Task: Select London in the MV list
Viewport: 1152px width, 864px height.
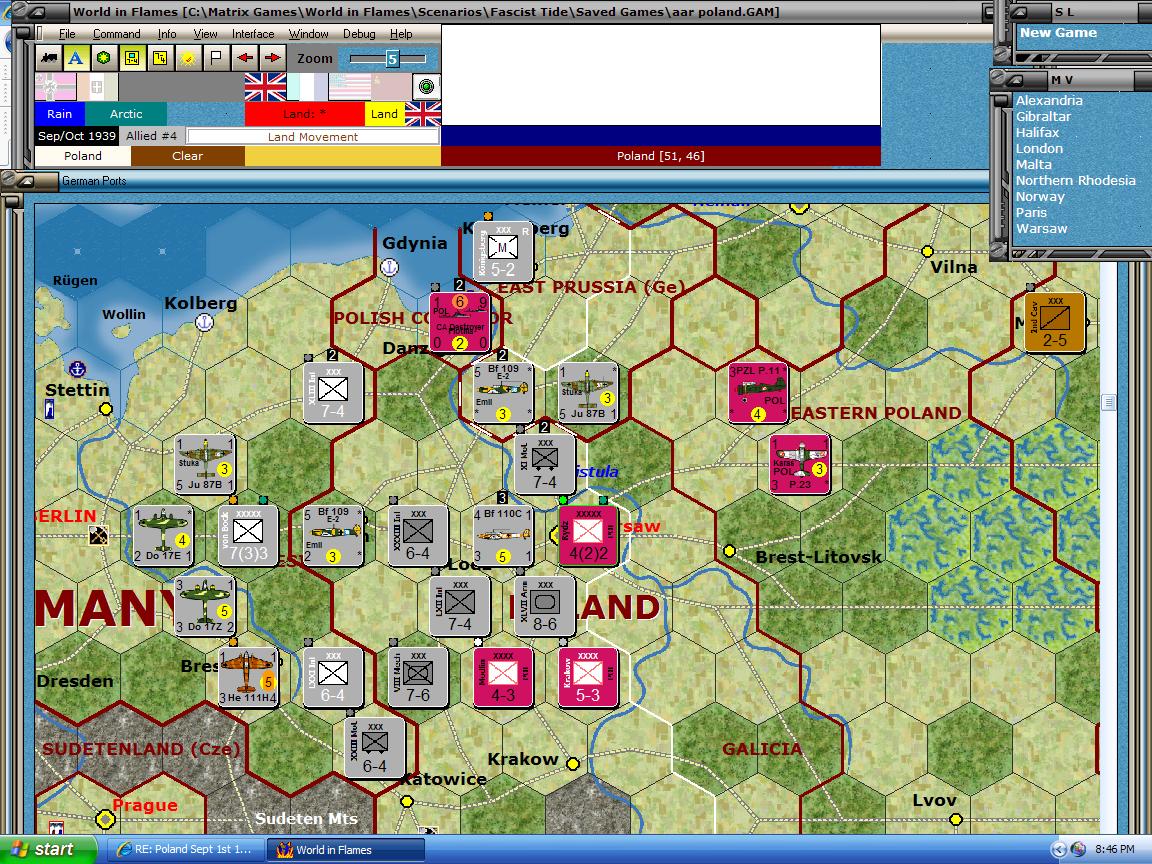Action: pyautogui.click(x=1039, y=148)
